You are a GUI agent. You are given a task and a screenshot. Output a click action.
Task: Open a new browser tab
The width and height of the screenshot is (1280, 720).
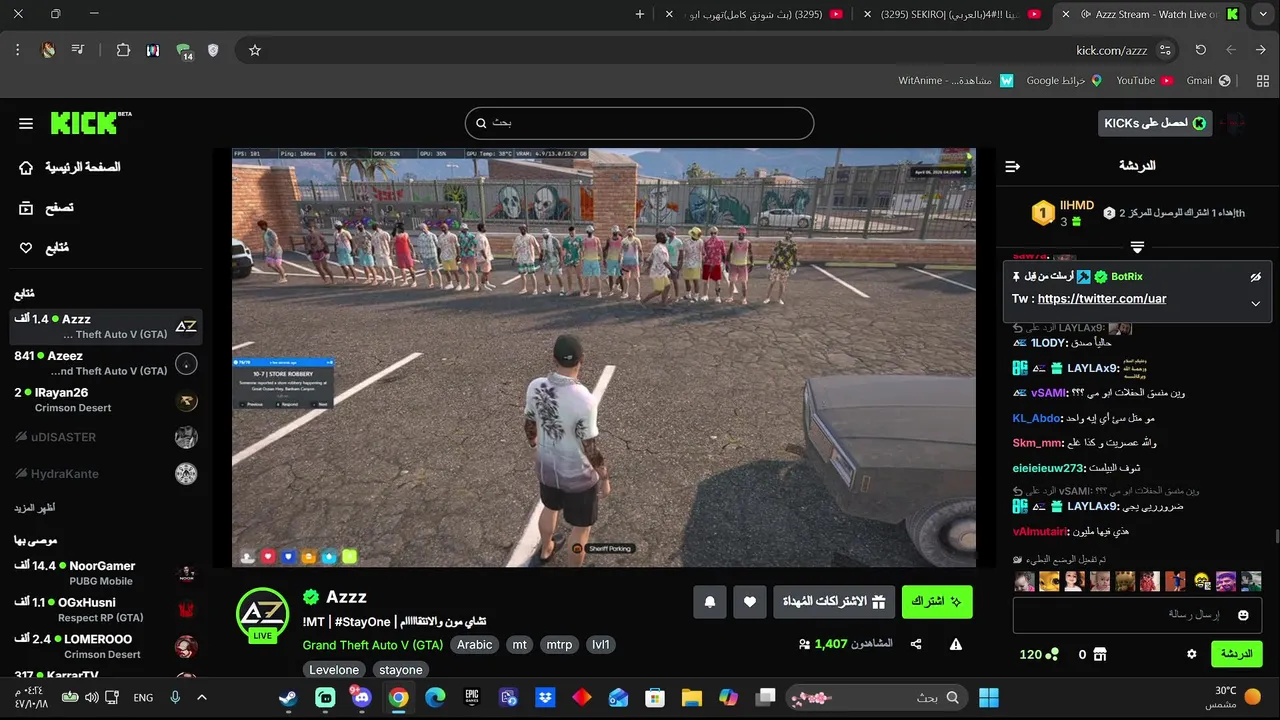640,14
